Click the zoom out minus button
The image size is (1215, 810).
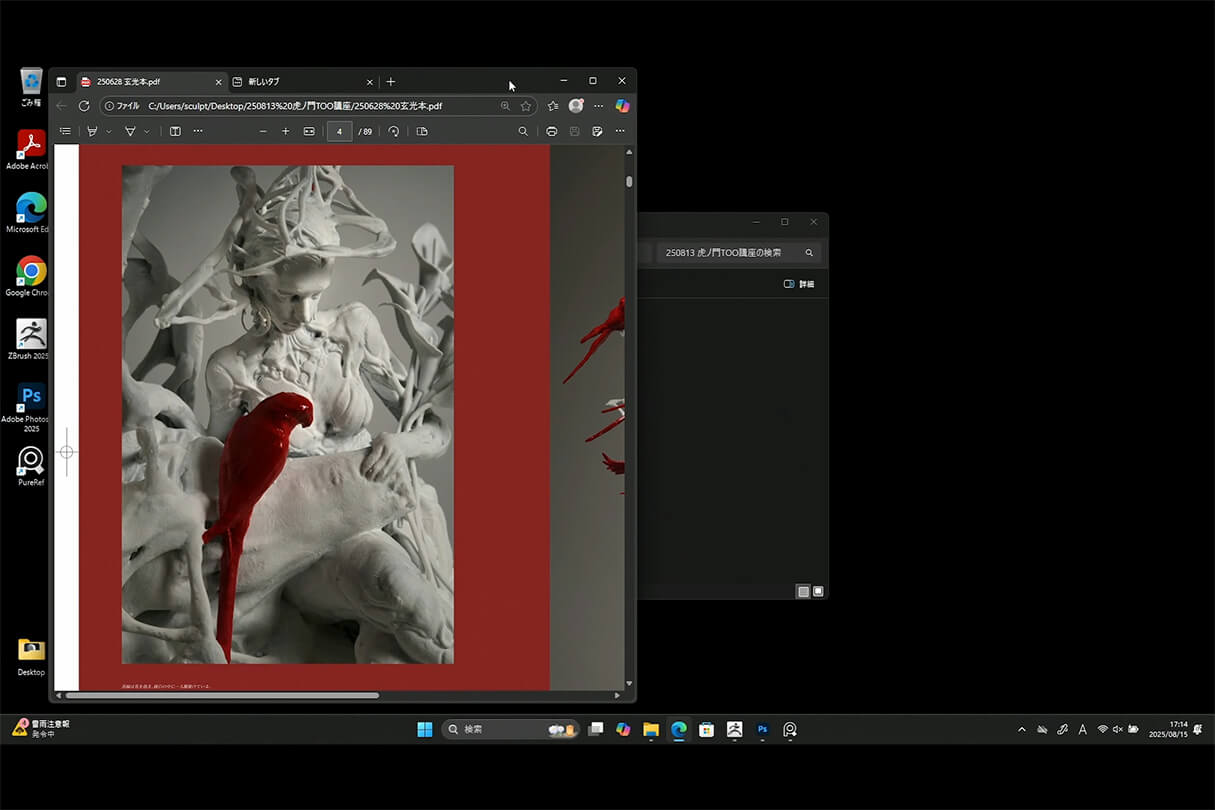click(x=263, y=131)
